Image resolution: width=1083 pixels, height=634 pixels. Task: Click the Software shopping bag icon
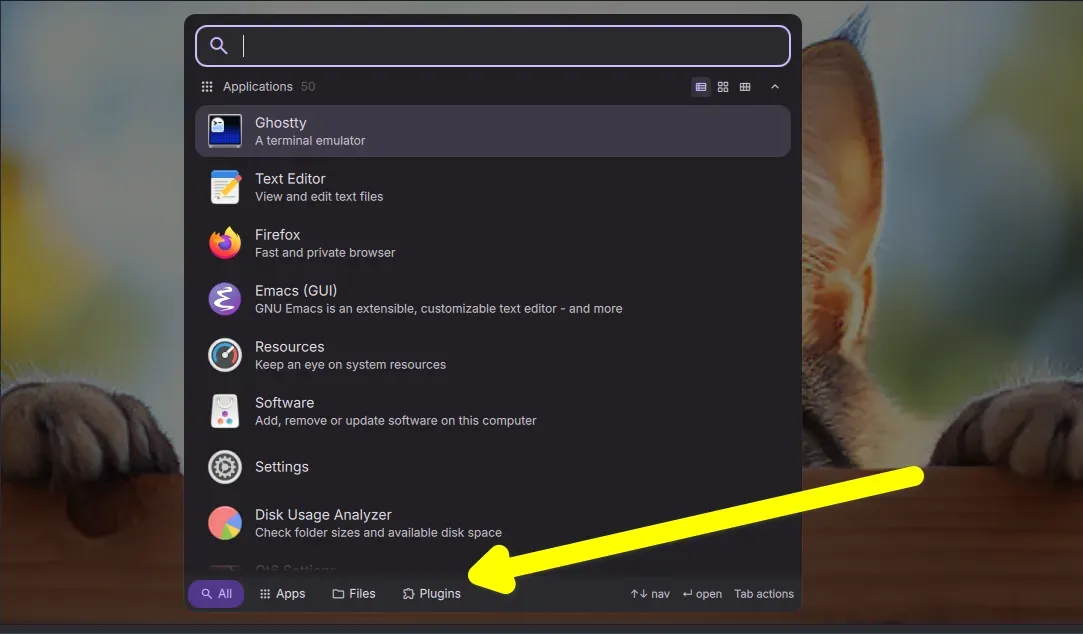(225, 411)
